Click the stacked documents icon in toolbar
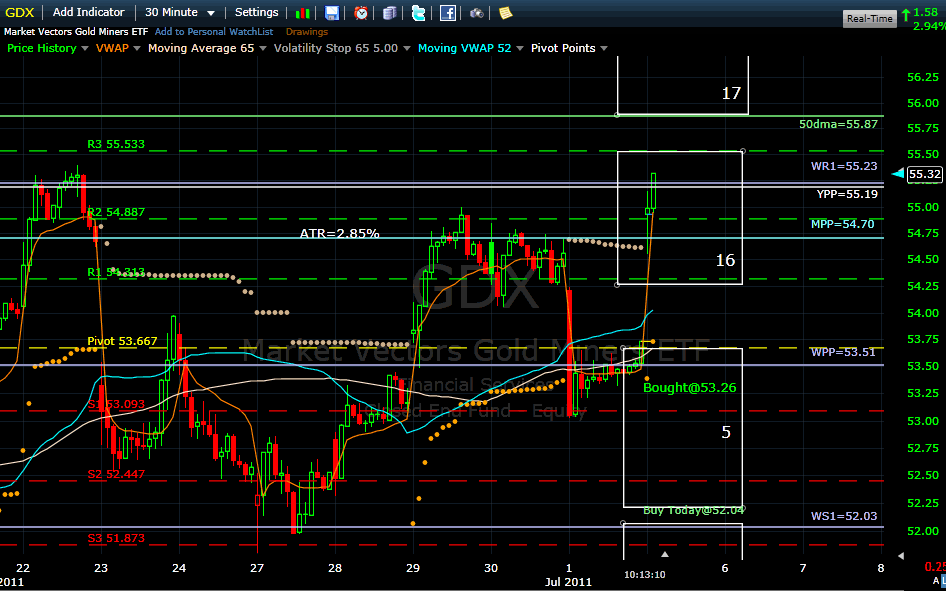 pos(389,13)
